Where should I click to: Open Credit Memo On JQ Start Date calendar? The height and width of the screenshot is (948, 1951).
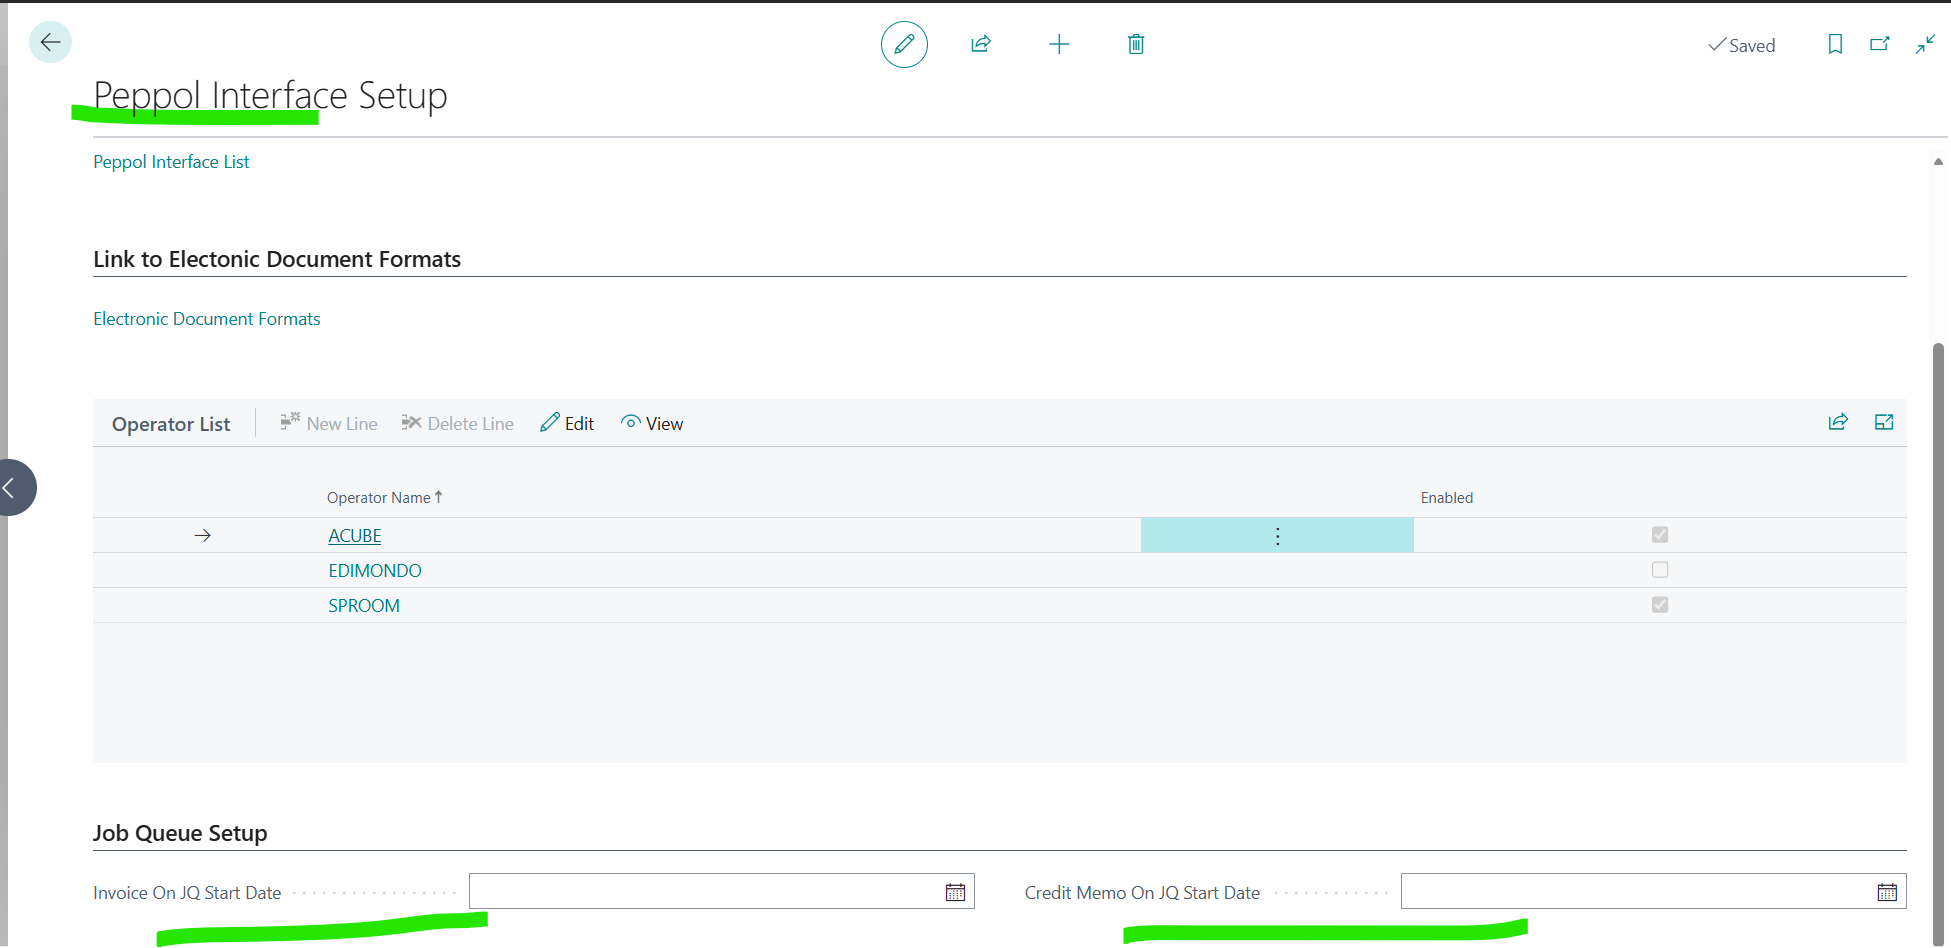tap(1887, 892)
